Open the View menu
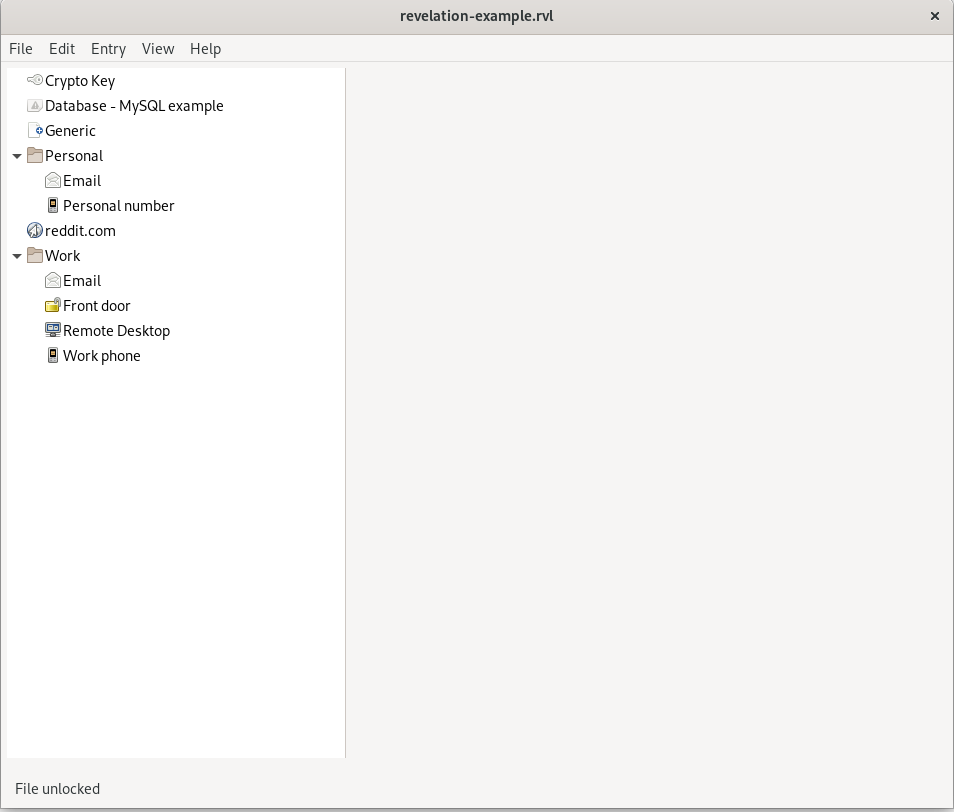 158,48
